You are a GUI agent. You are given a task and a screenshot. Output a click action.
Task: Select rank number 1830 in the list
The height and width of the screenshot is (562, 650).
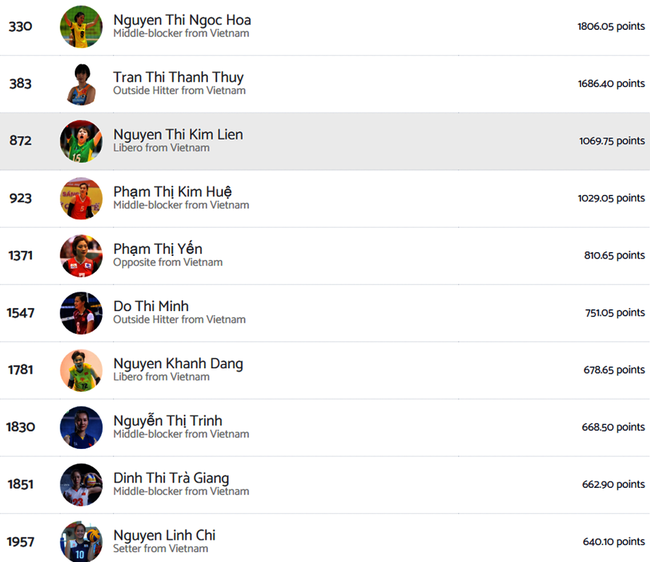pos(20,427)
